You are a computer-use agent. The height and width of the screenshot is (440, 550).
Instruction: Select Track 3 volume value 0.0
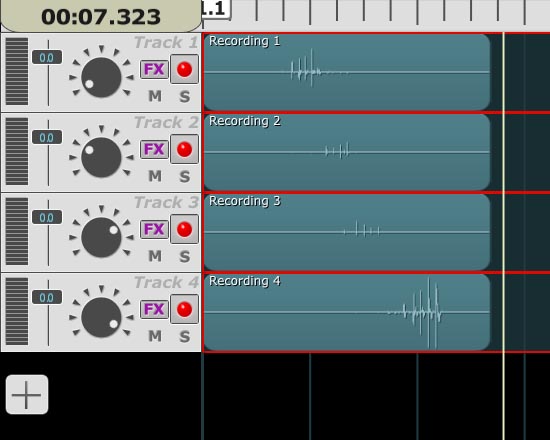pos(47,217)
